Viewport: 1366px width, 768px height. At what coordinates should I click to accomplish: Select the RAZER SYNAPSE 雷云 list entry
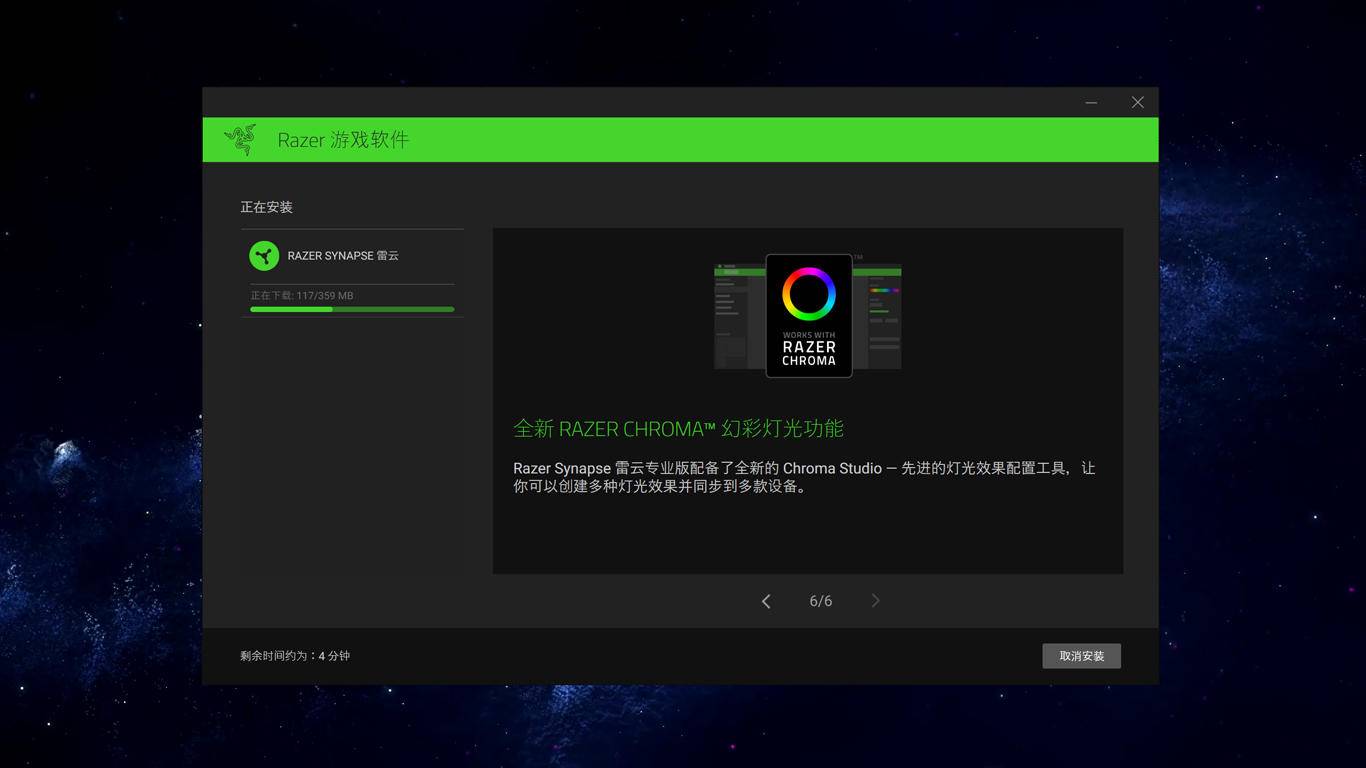tap(343, 256)
